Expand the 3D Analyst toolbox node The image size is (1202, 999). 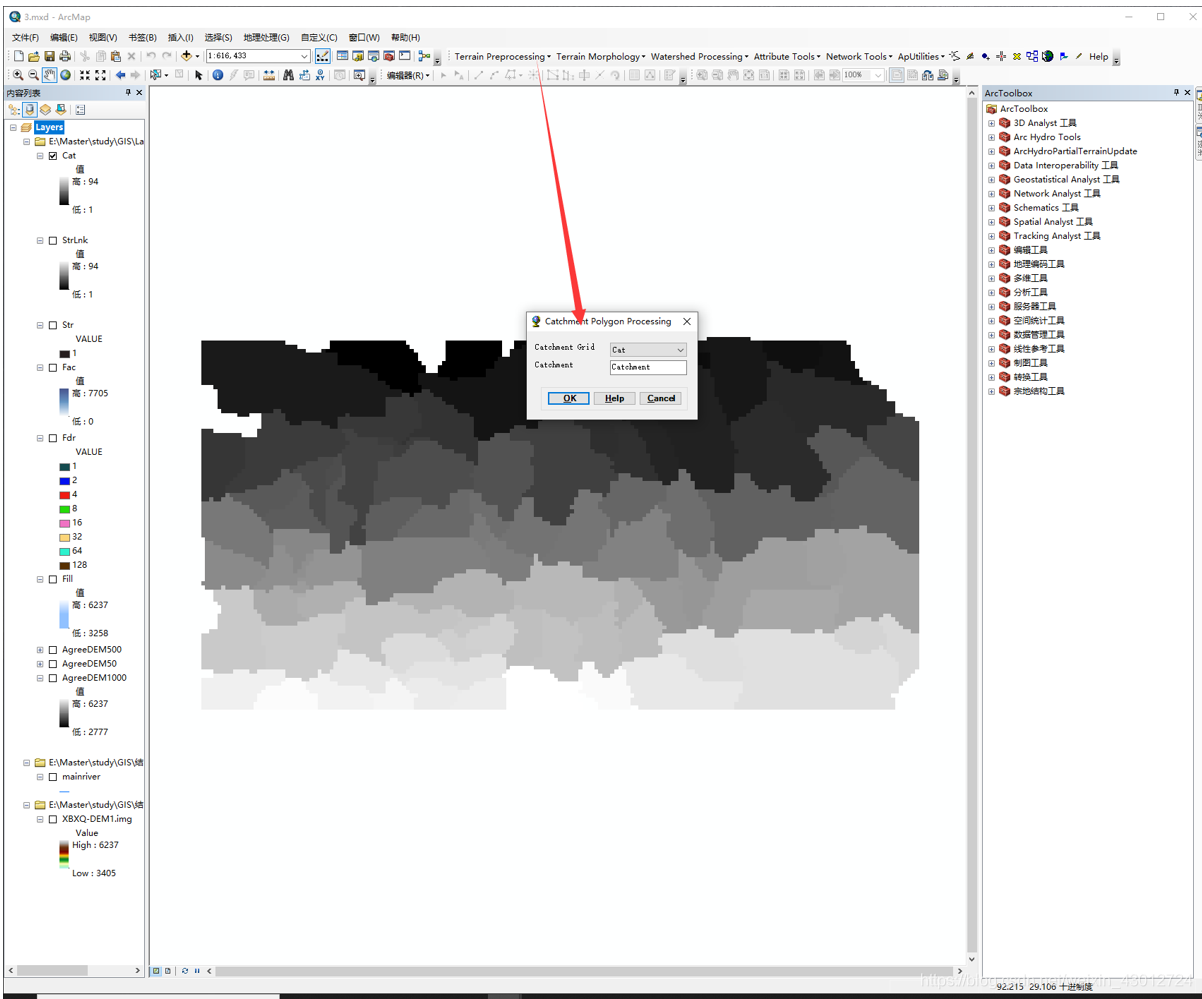click(x=992, y=124)
